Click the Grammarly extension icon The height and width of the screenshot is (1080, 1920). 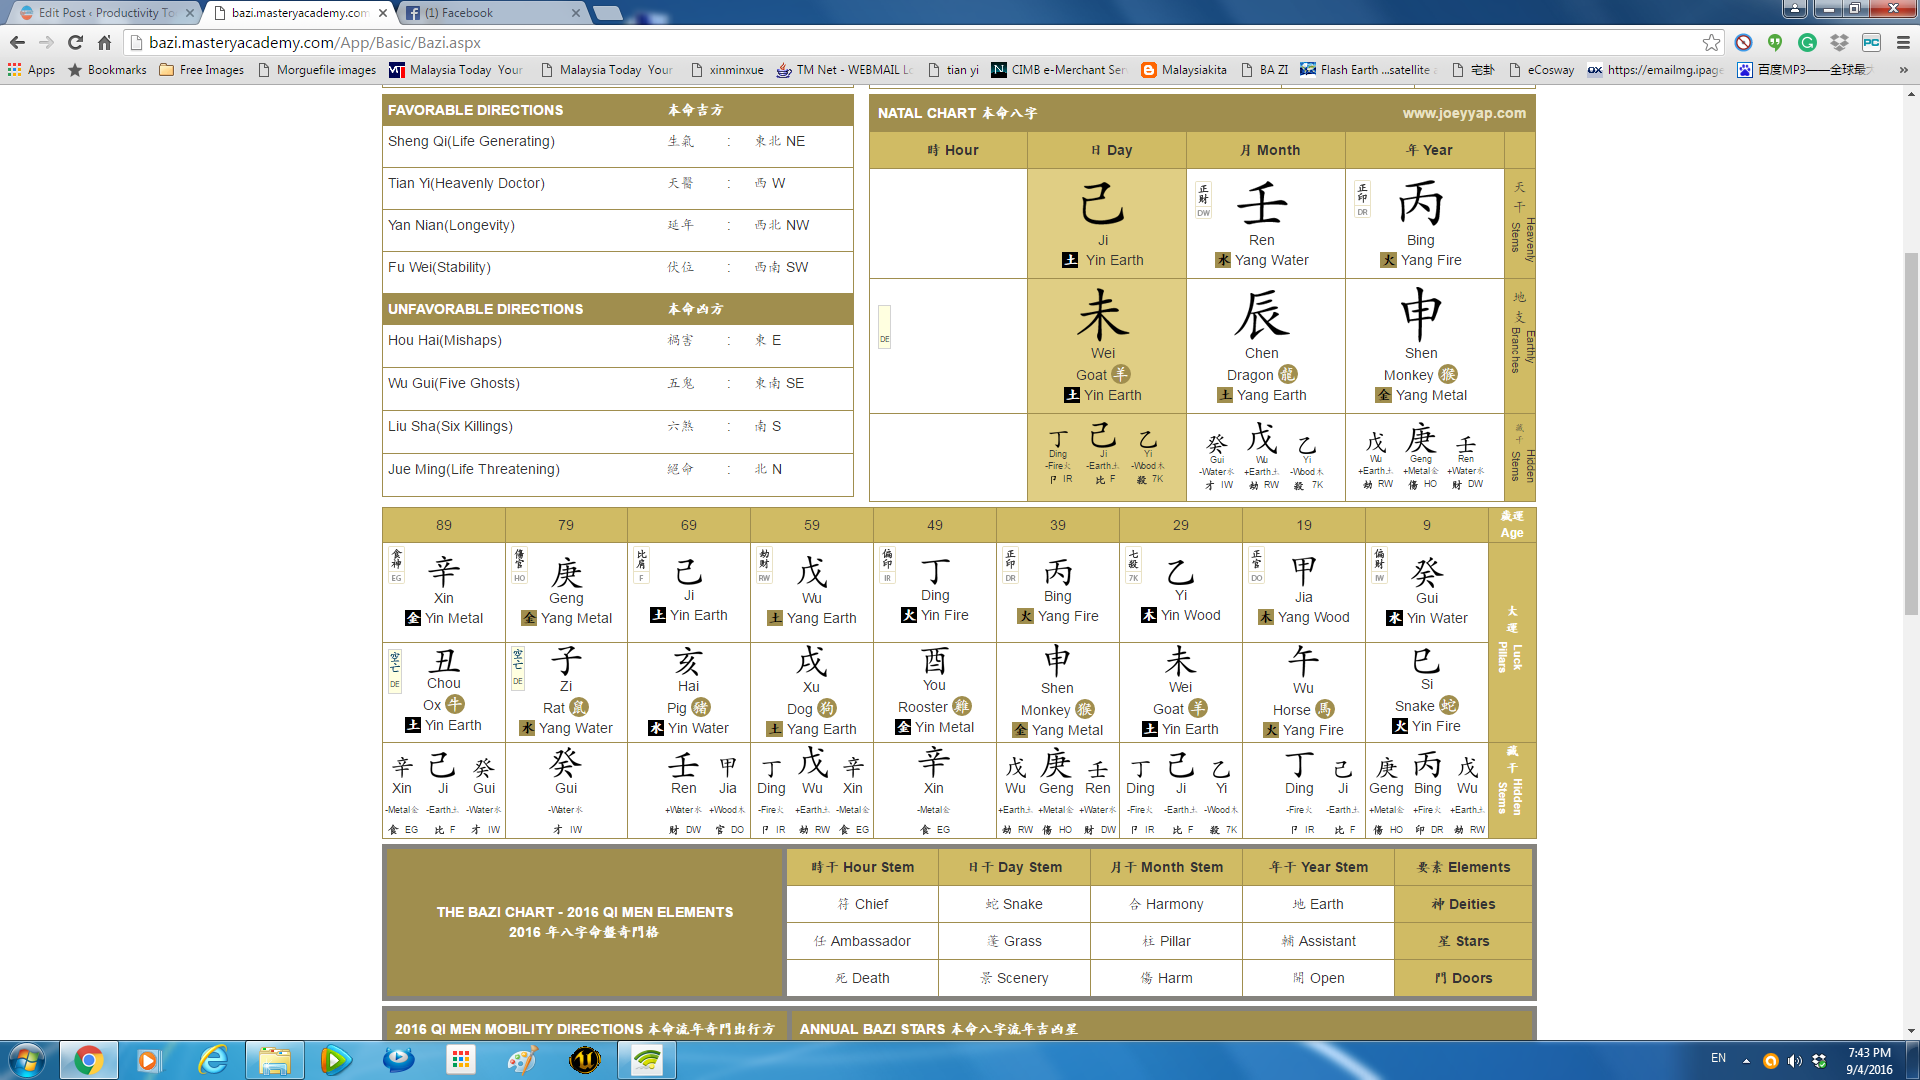click(x=1807, y=42)
